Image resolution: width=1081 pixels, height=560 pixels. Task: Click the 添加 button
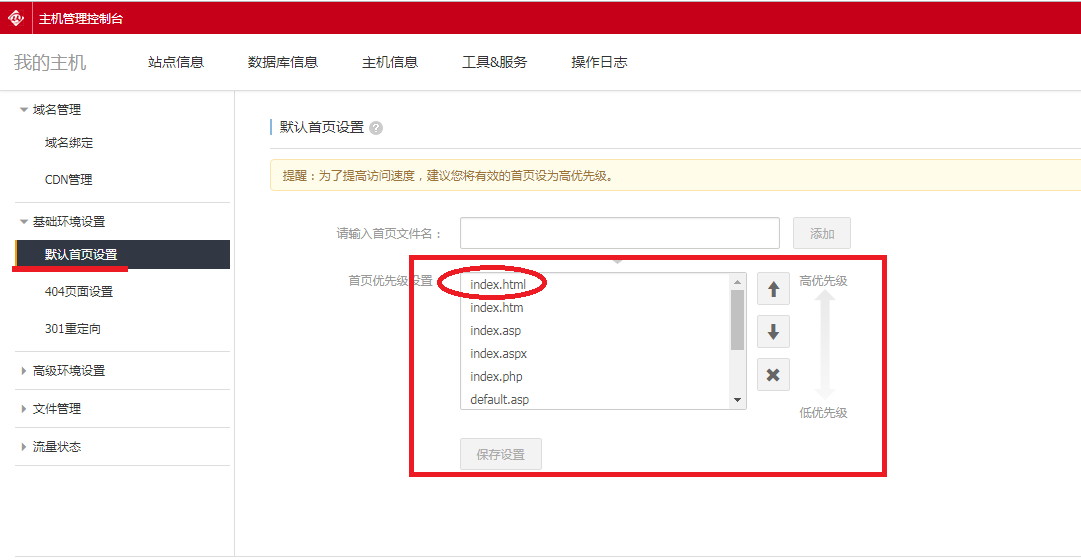pyautogui.click(x=822, y=233)
